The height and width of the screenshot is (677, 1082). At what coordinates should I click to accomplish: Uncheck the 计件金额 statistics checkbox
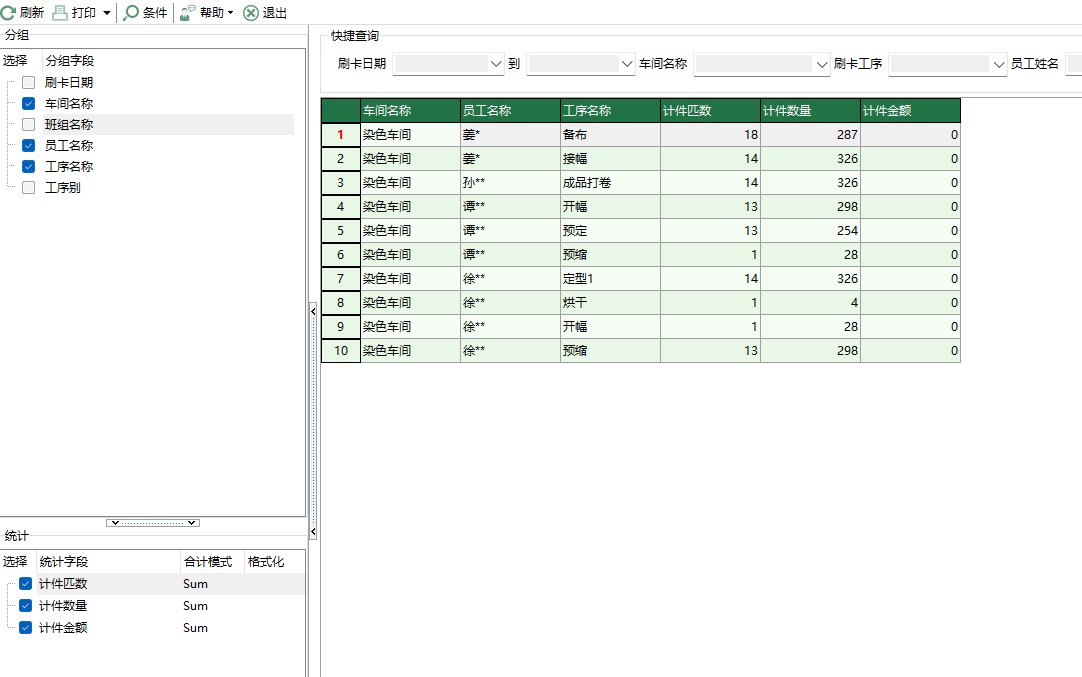pos(24,627)
